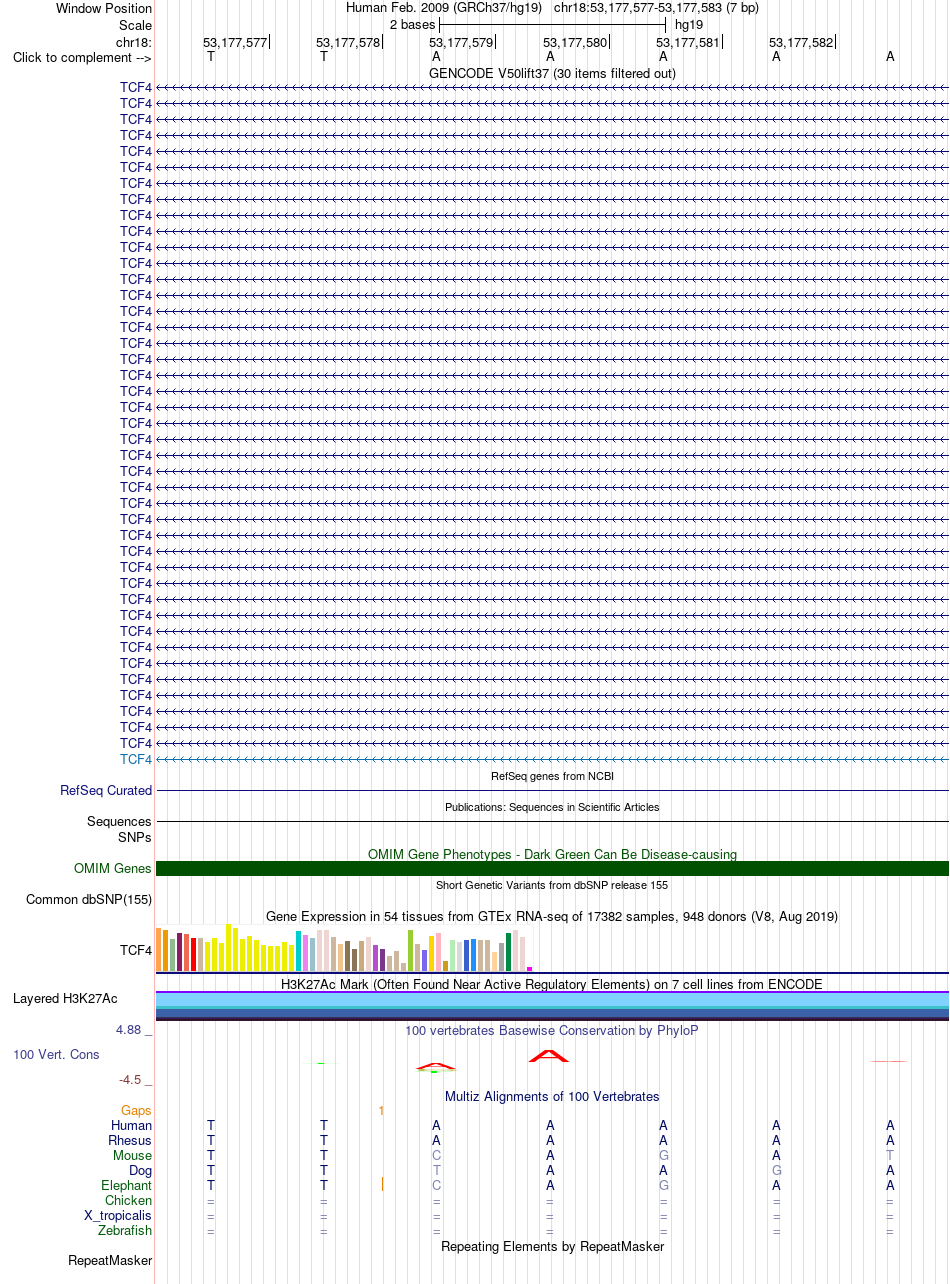Click the orange gap marker in Gaps row

pos(382,1110)
